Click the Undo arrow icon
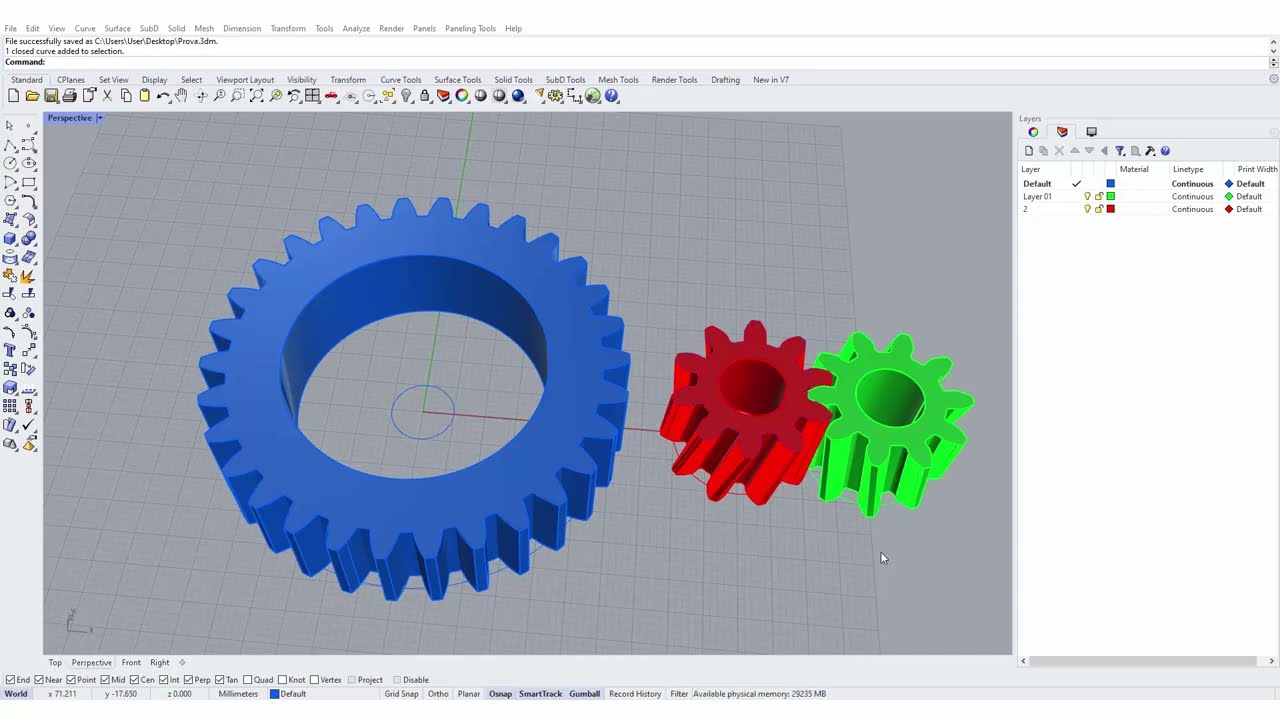 tap(163, 96)
